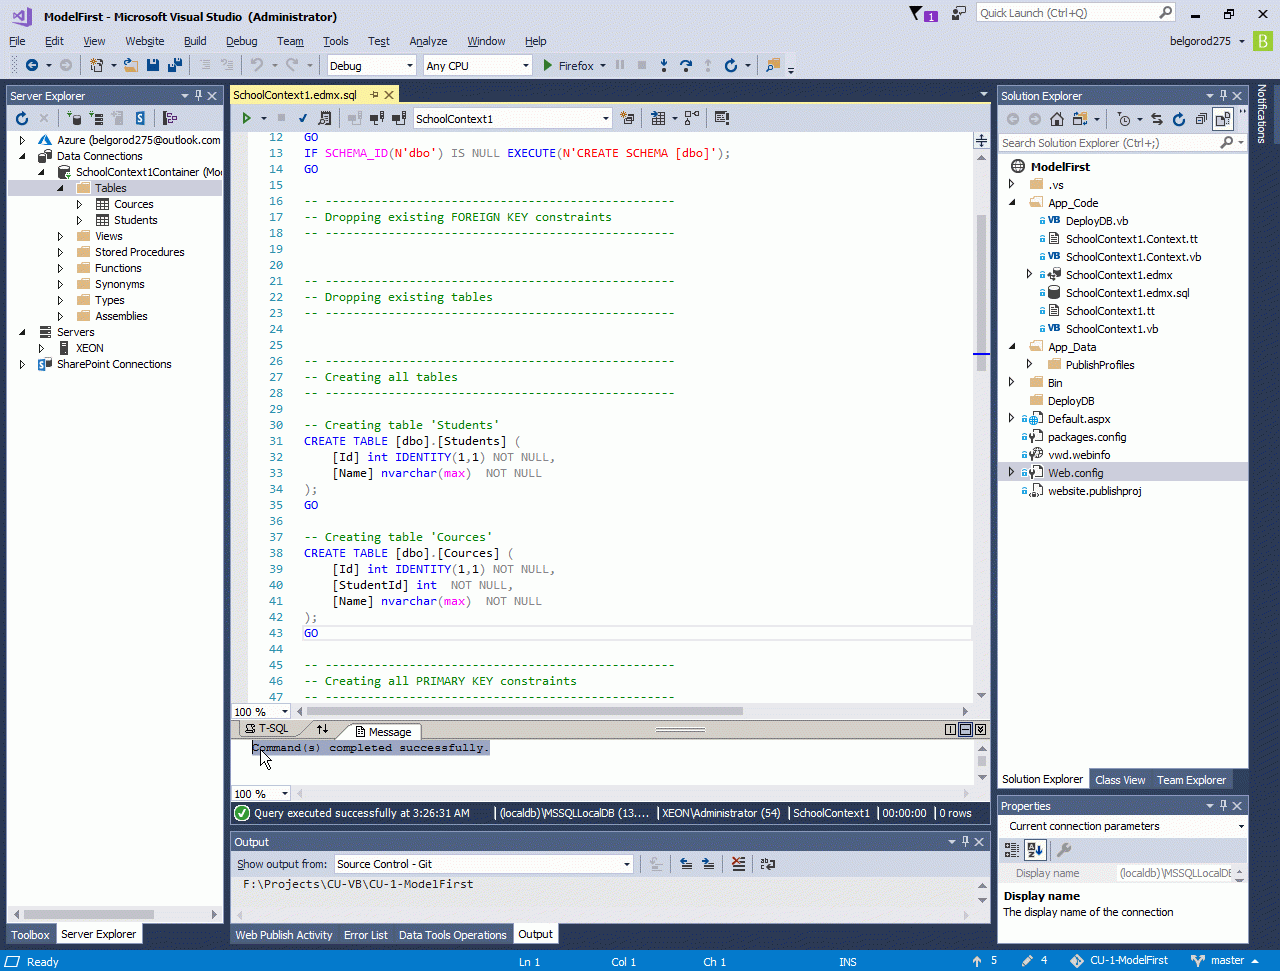Toggle Show All Files in Solution Explorer
The image size is (1280, 971).
(x=1222, y=119)
